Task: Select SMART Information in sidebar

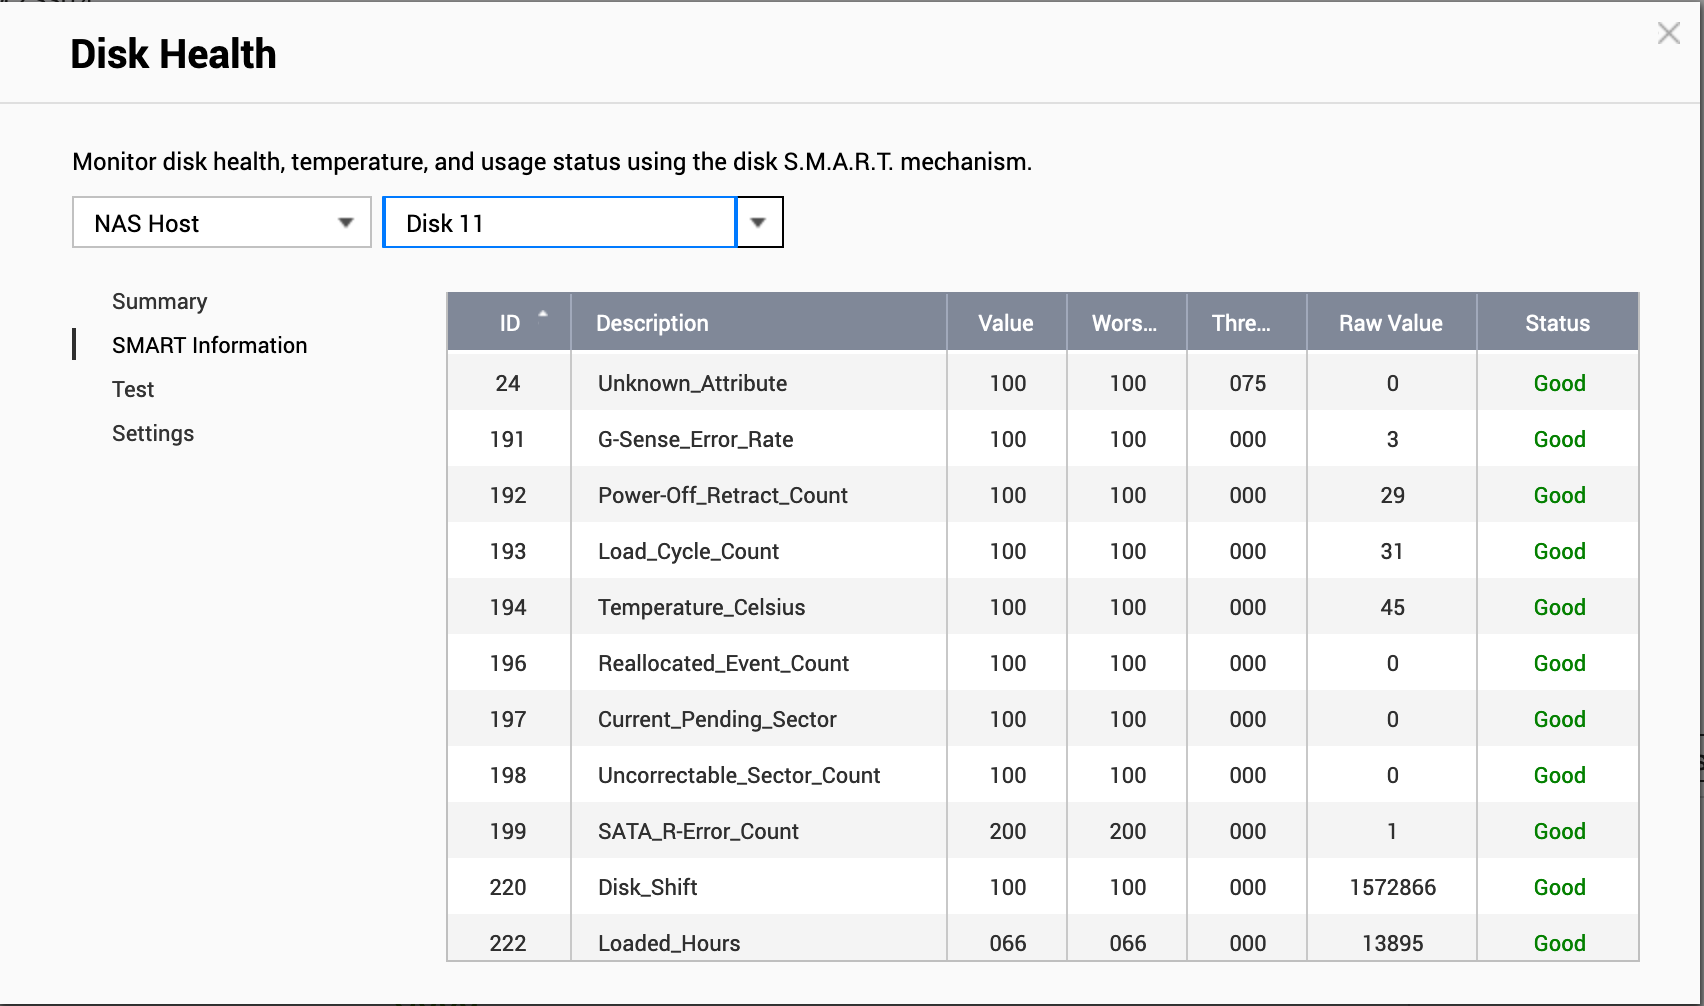Action: pos(210,345)
